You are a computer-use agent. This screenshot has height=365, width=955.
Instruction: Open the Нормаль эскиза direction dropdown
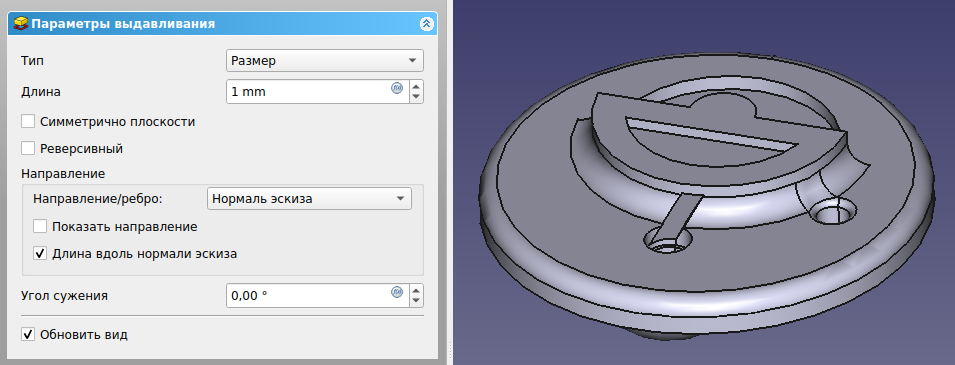(309, 199)
